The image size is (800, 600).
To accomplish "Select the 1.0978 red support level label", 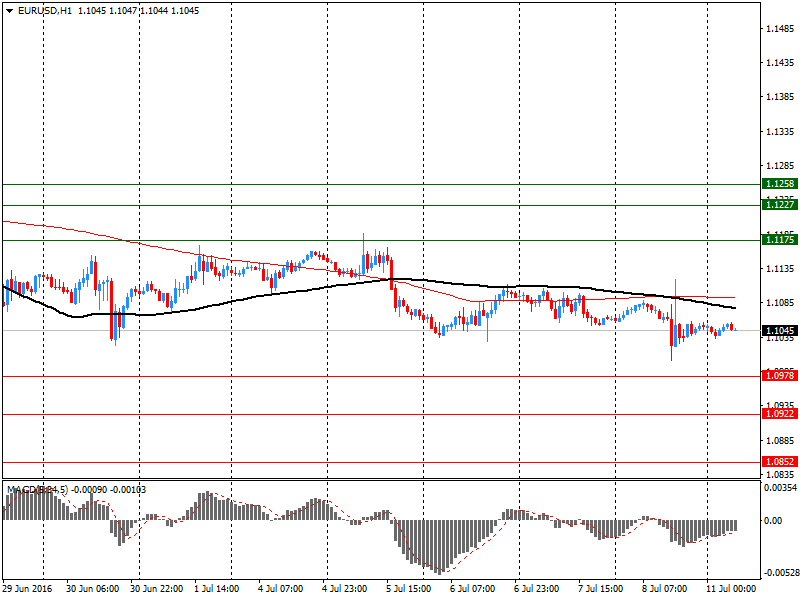I will click(x=780, y=376).
